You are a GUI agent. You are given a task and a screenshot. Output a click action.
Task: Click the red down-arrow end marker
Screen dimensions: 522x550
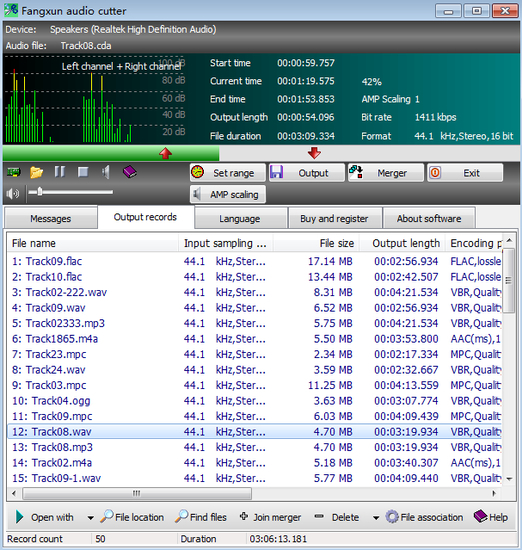point(314,153)
